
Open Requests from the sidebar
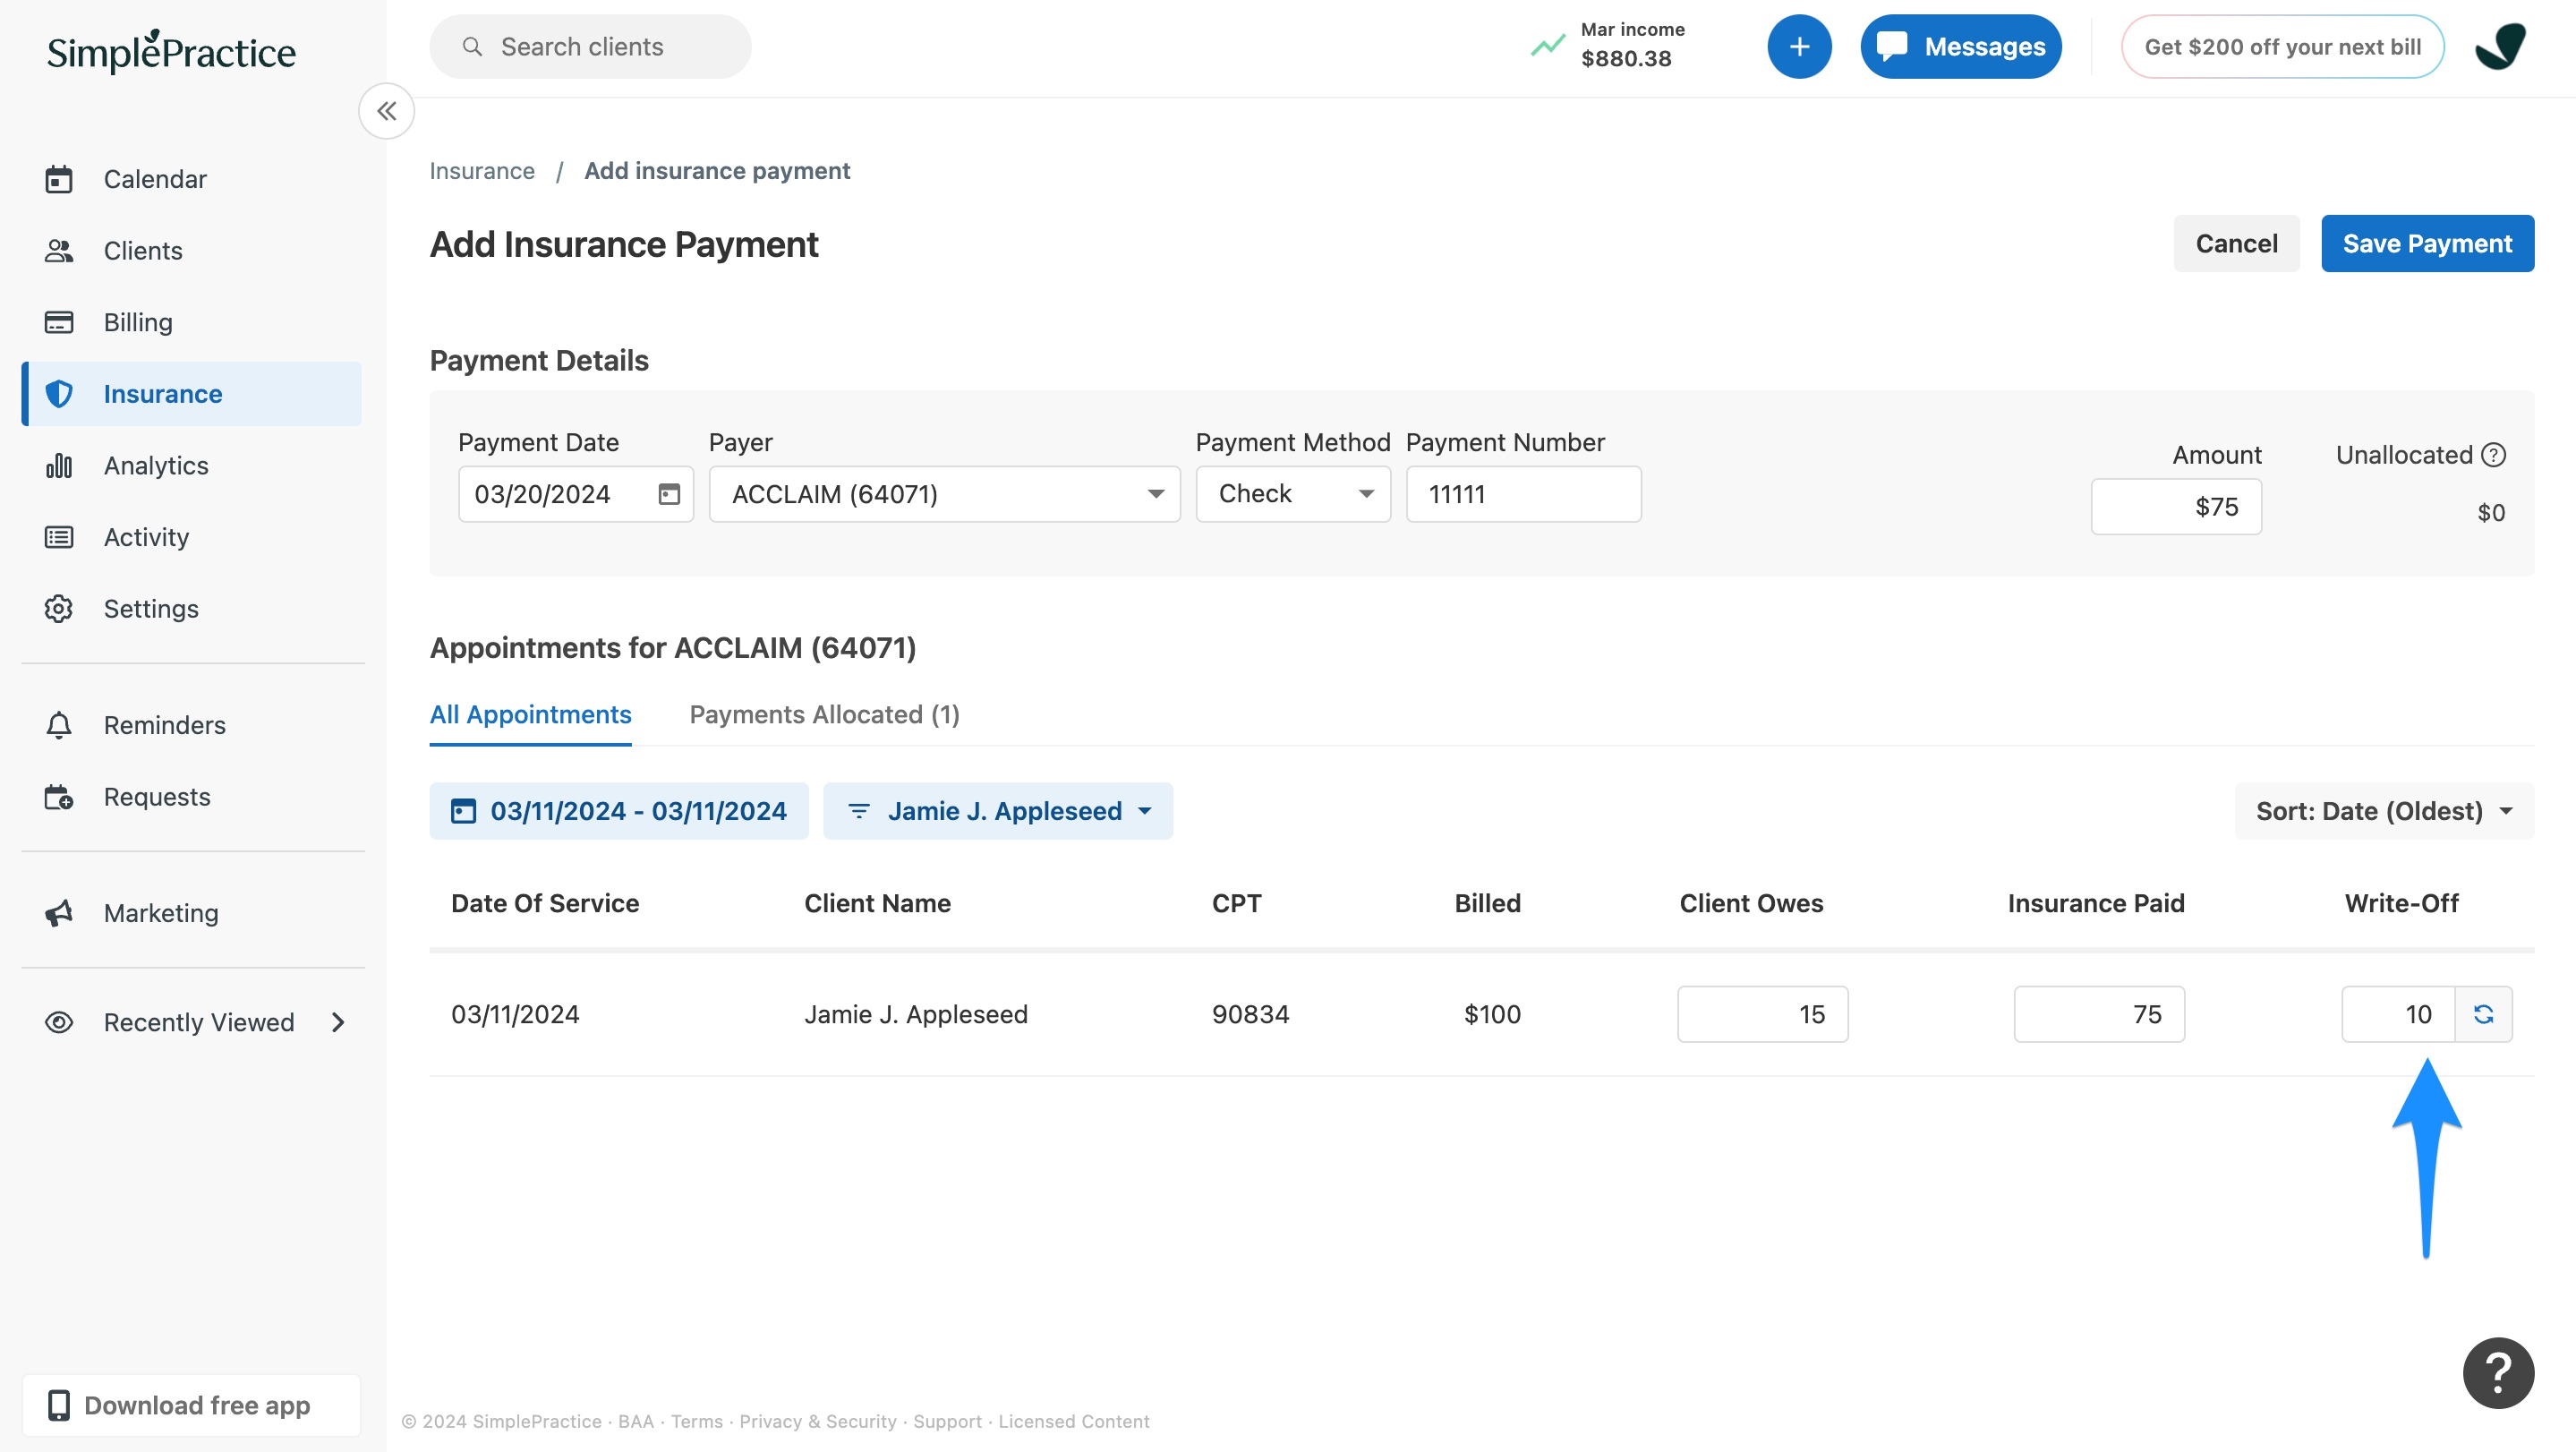coord(192,797)
